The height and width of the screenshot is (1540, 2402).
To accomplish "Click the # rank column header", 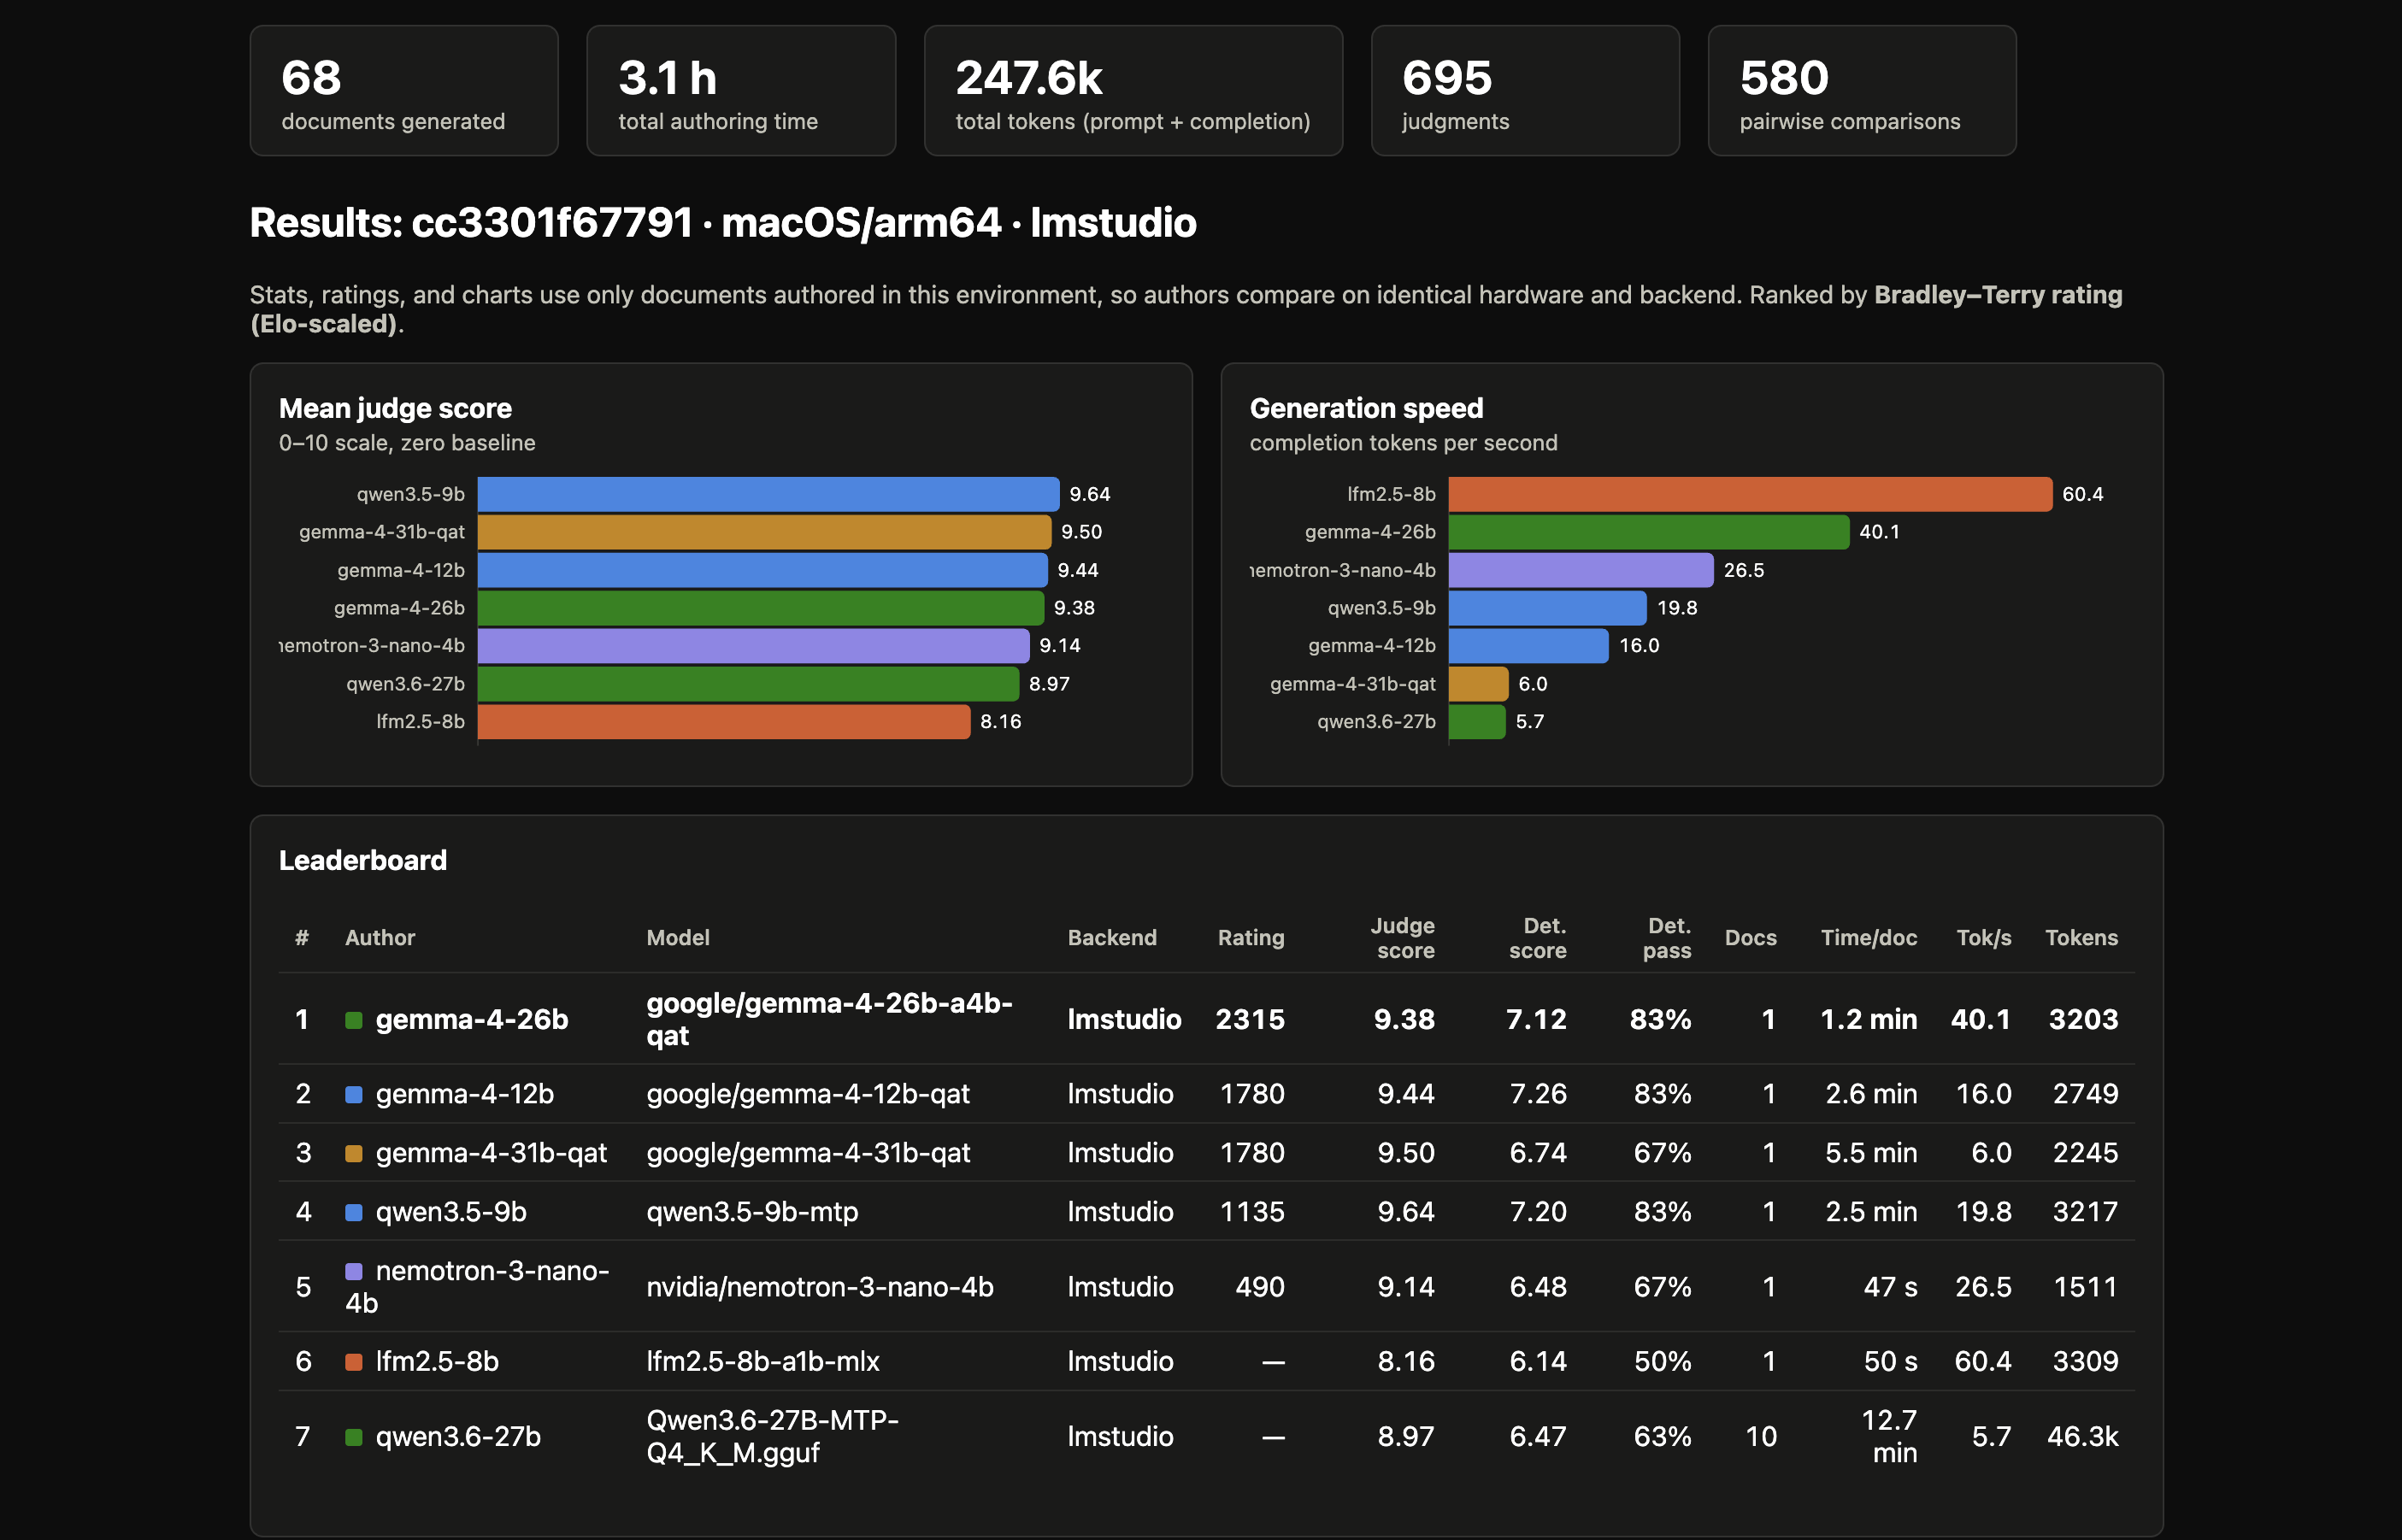I will [302, 938].
